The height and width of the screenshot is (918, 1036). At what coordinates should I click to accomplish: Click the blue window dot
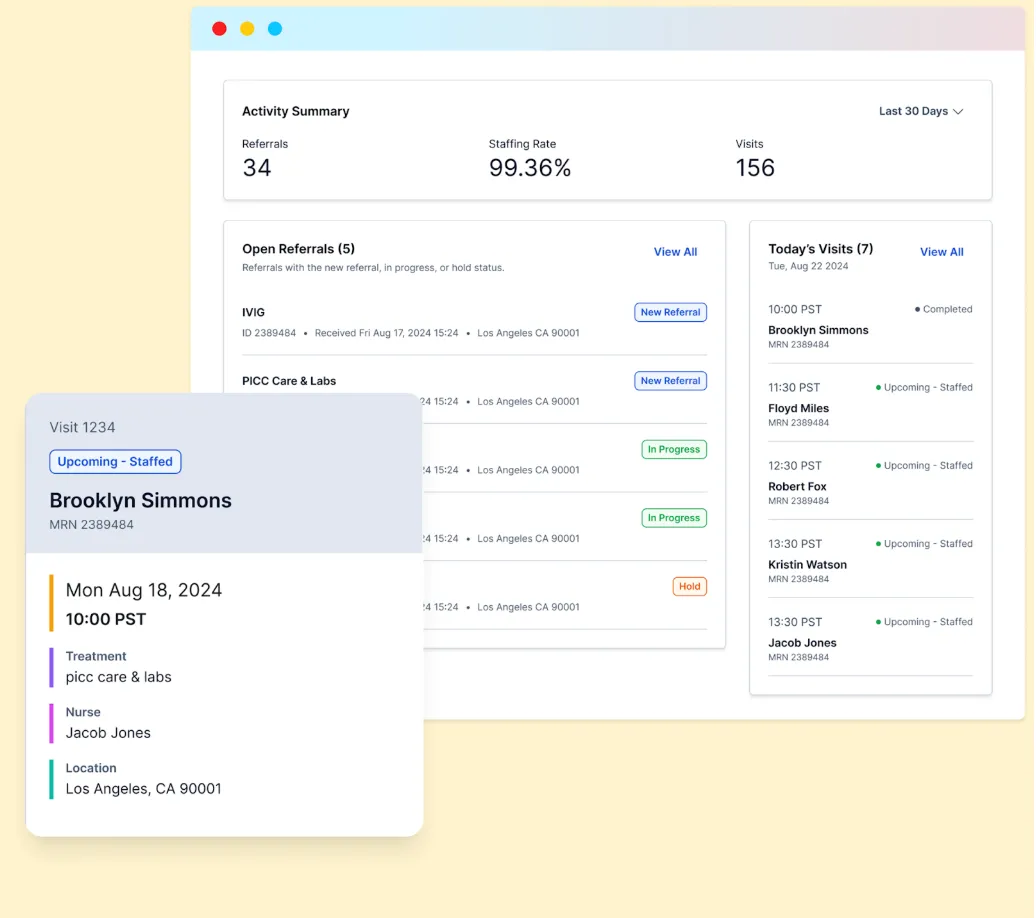275,28
